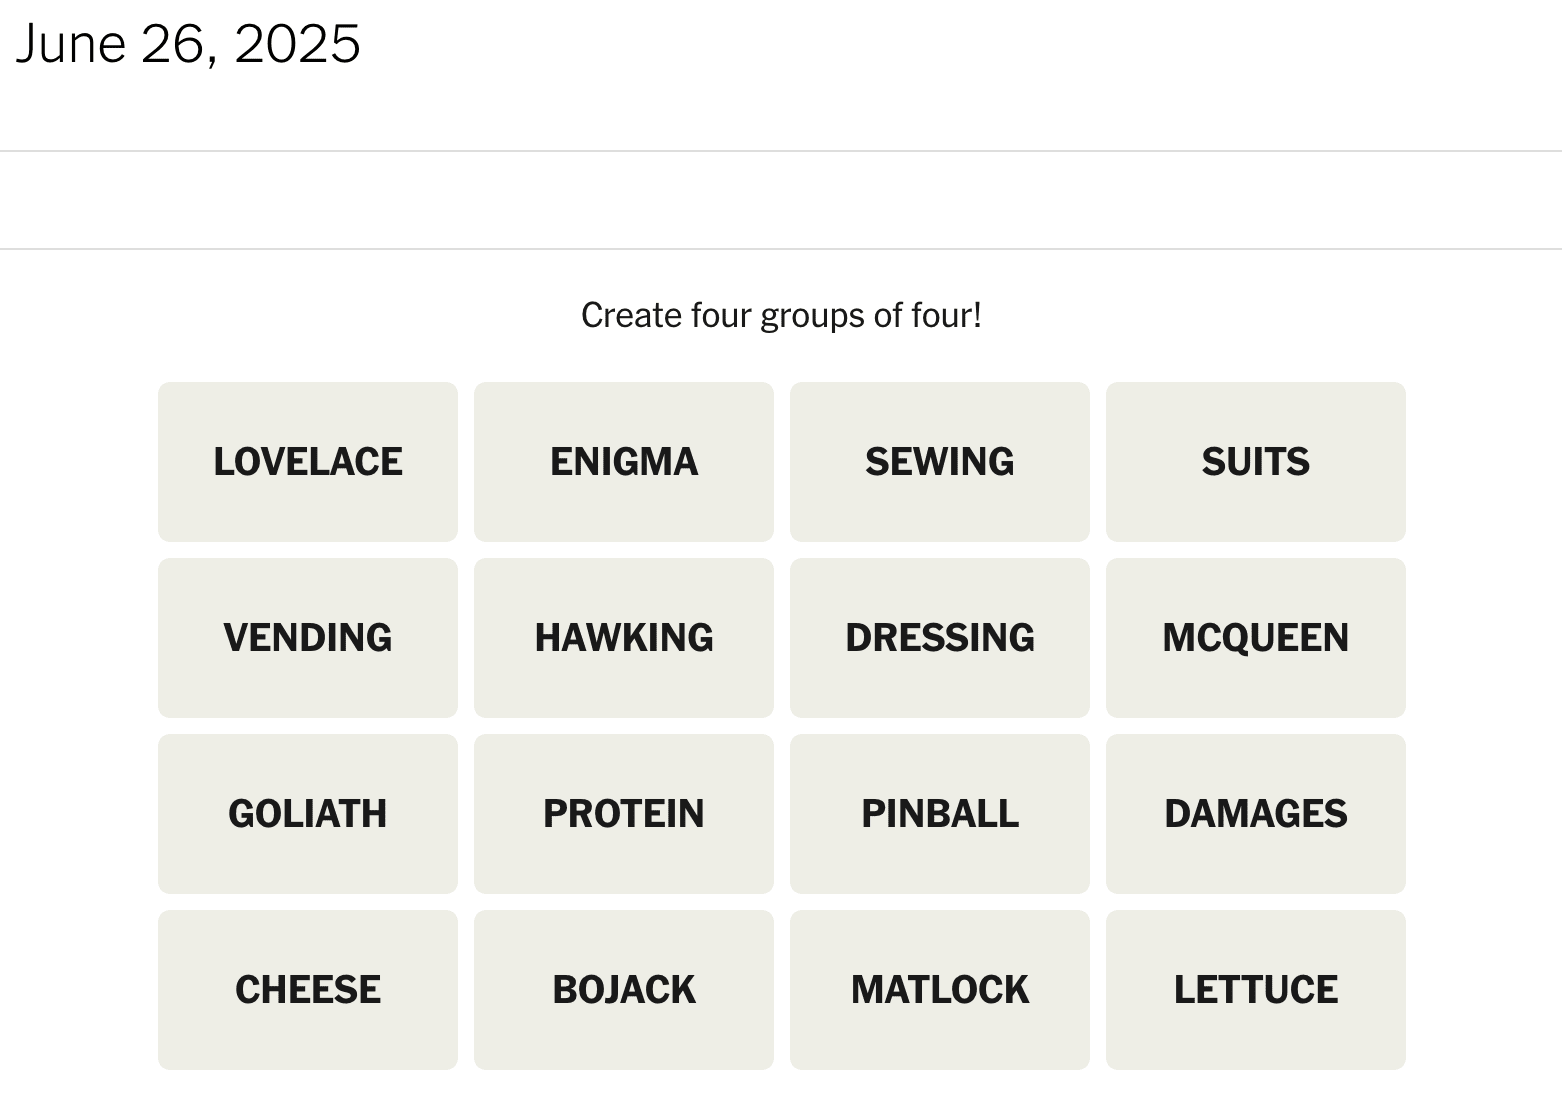Select the PINBALL tile
The image size is (1562, 1106).
point(940,814)
